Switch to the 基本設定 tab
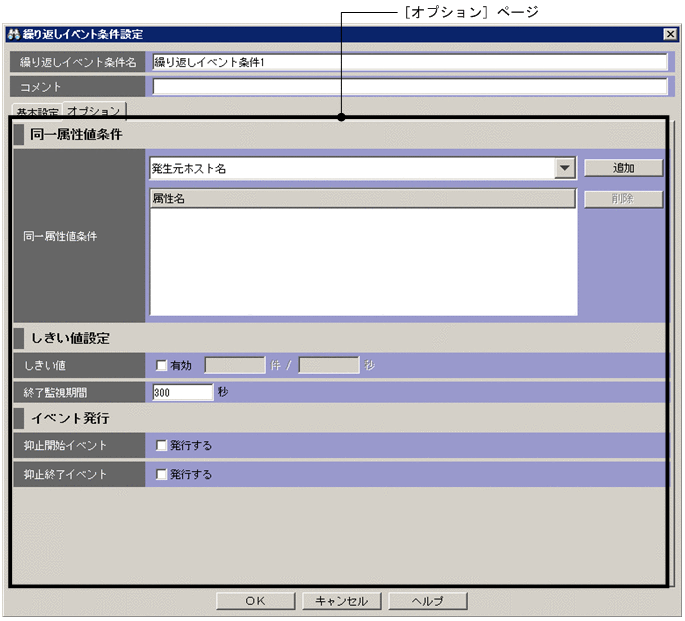 coord(37,112)
